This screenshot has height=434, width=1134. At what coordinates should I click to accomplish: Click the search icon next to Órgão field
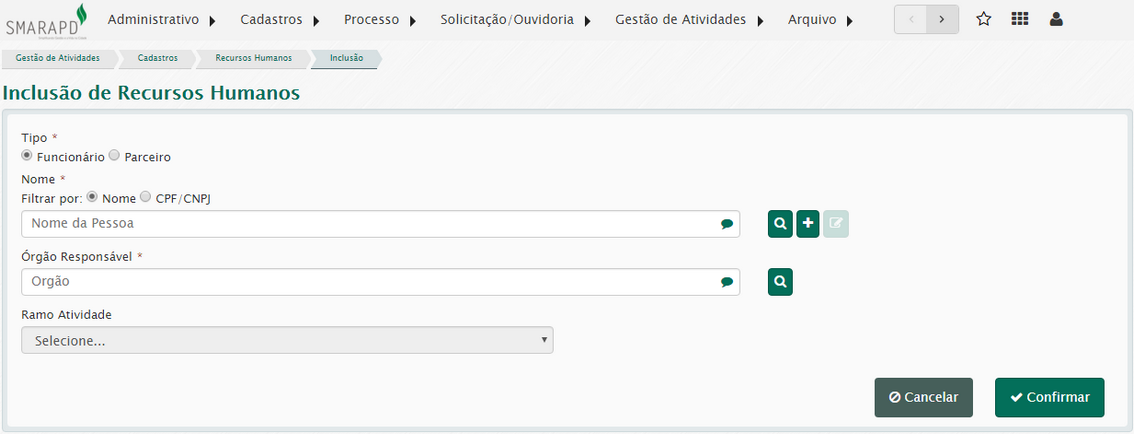pos(780,282)
